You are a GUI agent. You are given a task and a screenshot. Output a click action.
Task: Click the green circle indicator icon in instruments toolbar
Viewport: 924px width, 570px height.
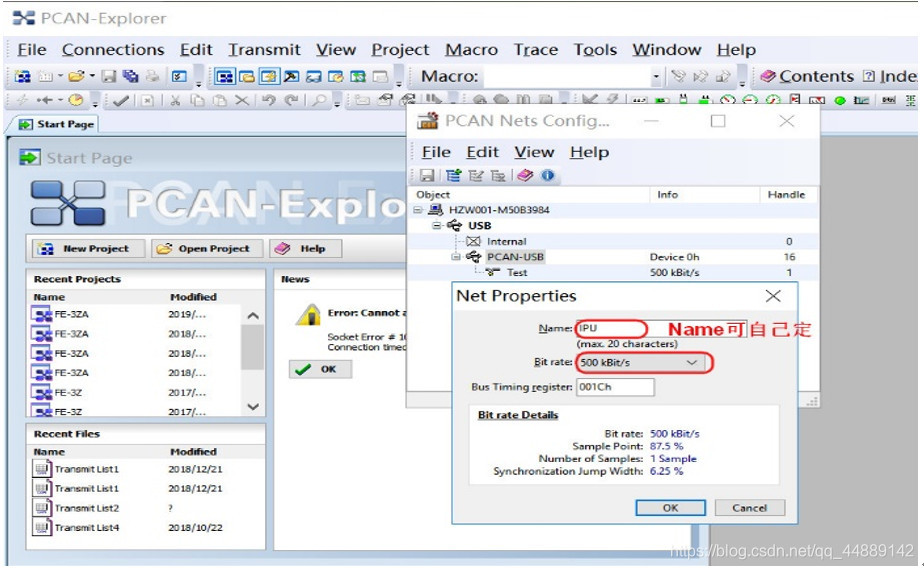(x=840, y=100)
